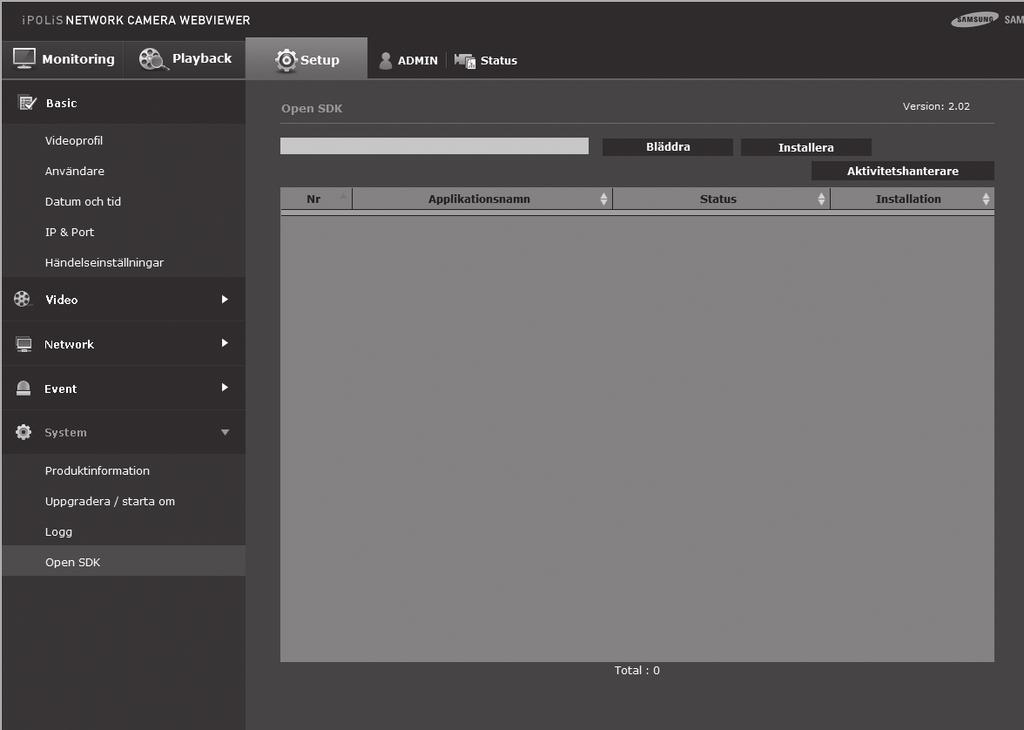
Task: Click the Installation column header text
Action: click(908, 199)
